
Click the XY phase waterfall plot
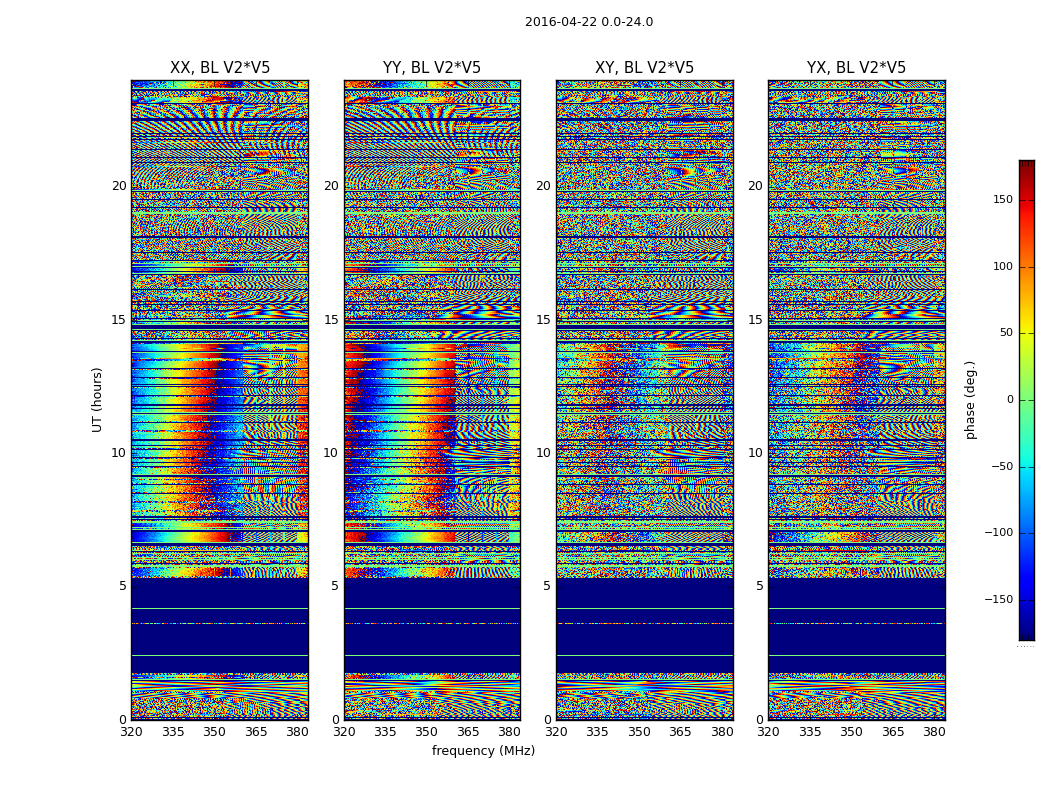pos(645,400)
